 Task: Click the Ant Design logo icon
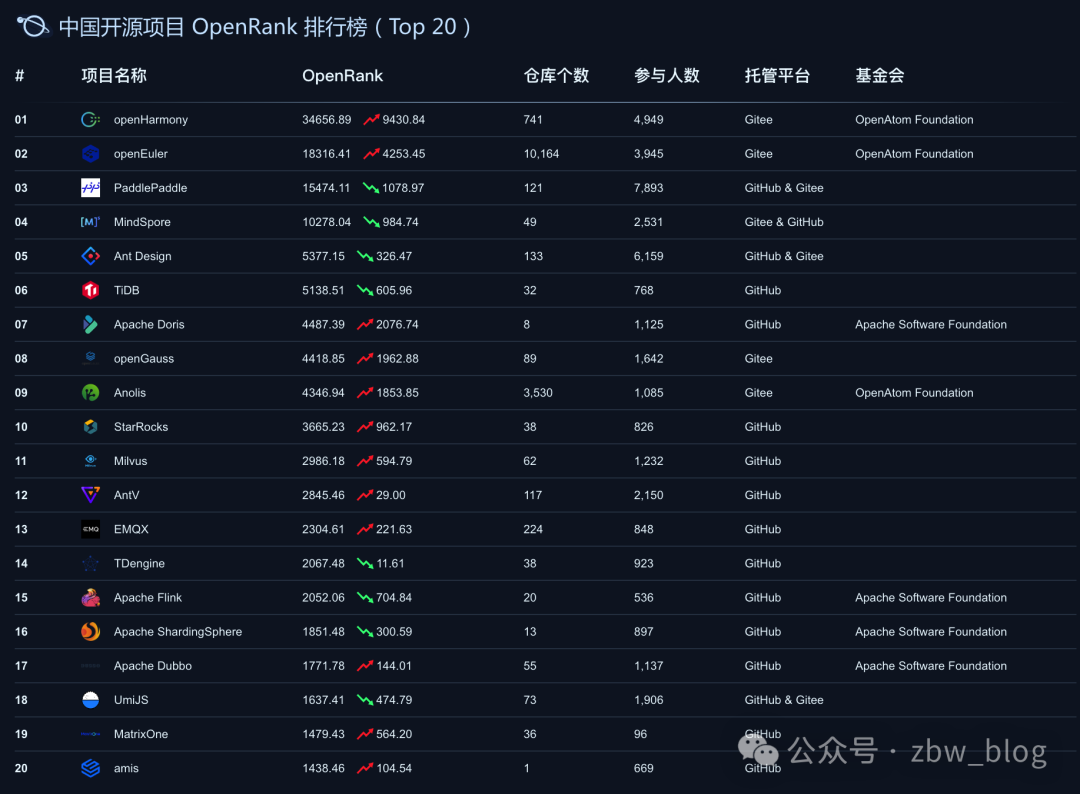tap(90, 256)
